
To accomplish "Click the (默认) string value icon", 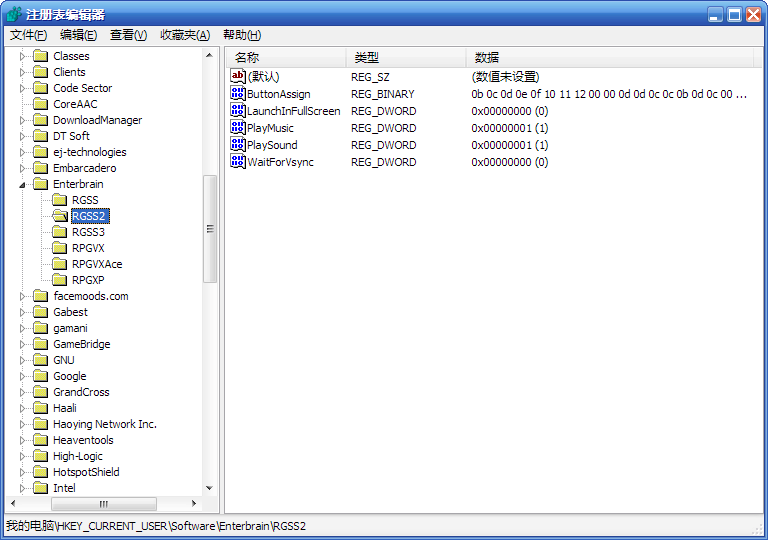I will point(238,76).
